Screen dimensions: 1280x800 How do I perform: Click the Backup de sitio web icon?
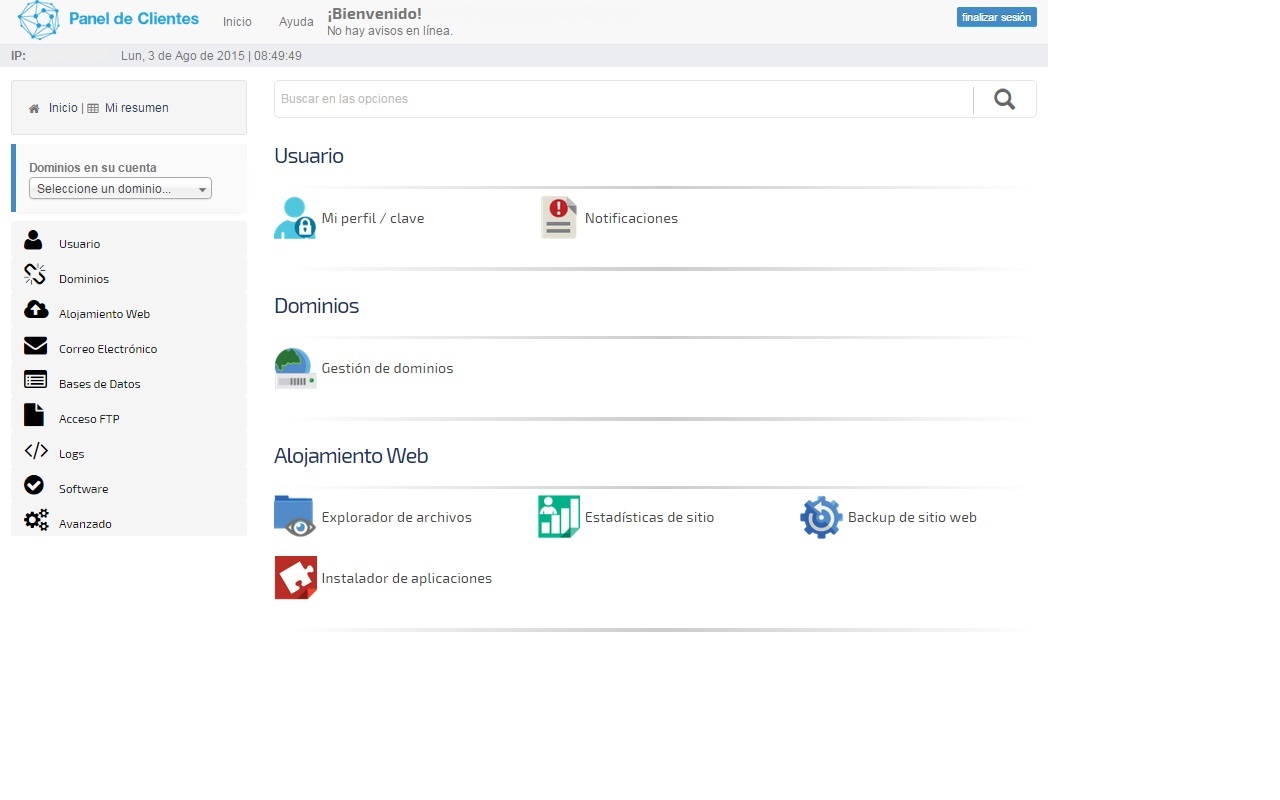[821, 517]
